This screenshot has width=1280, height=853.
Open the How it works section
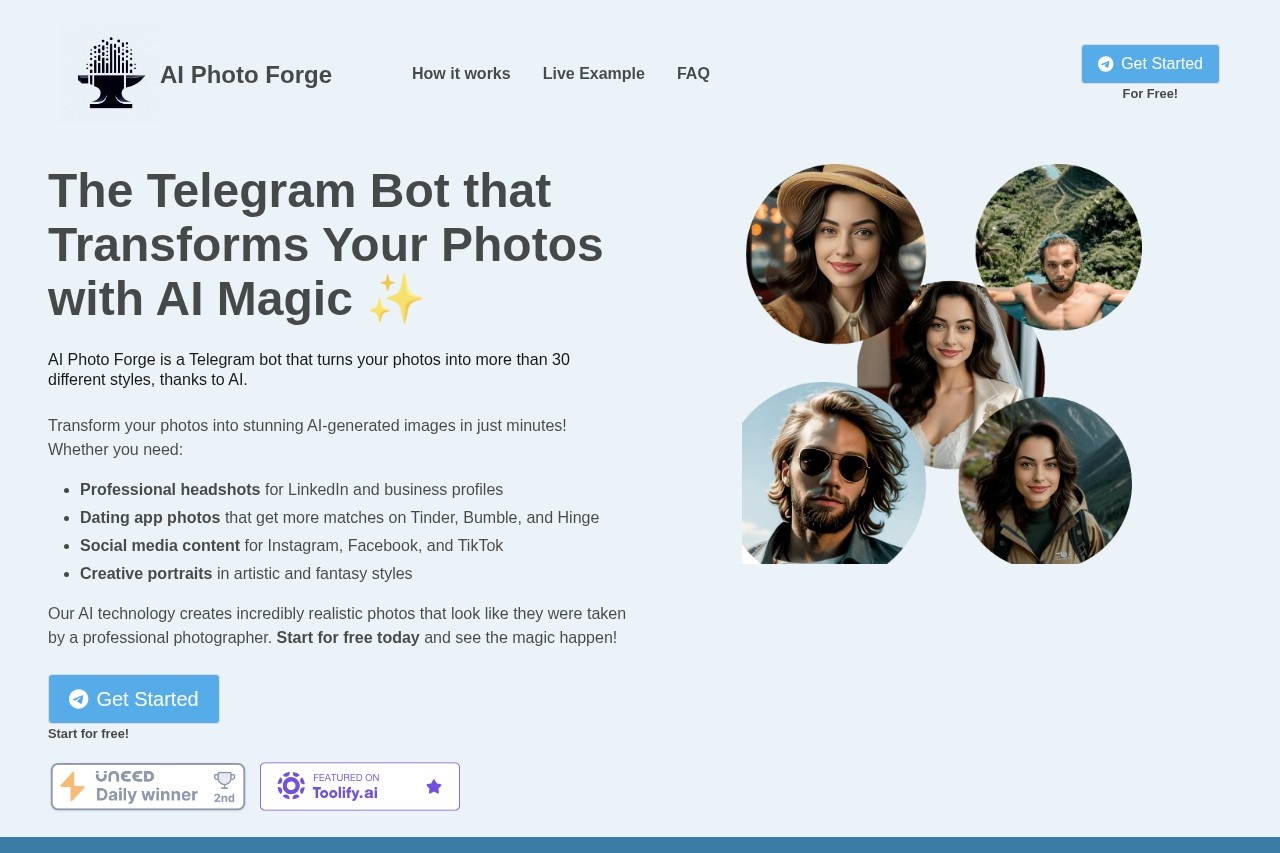point(460,73)
